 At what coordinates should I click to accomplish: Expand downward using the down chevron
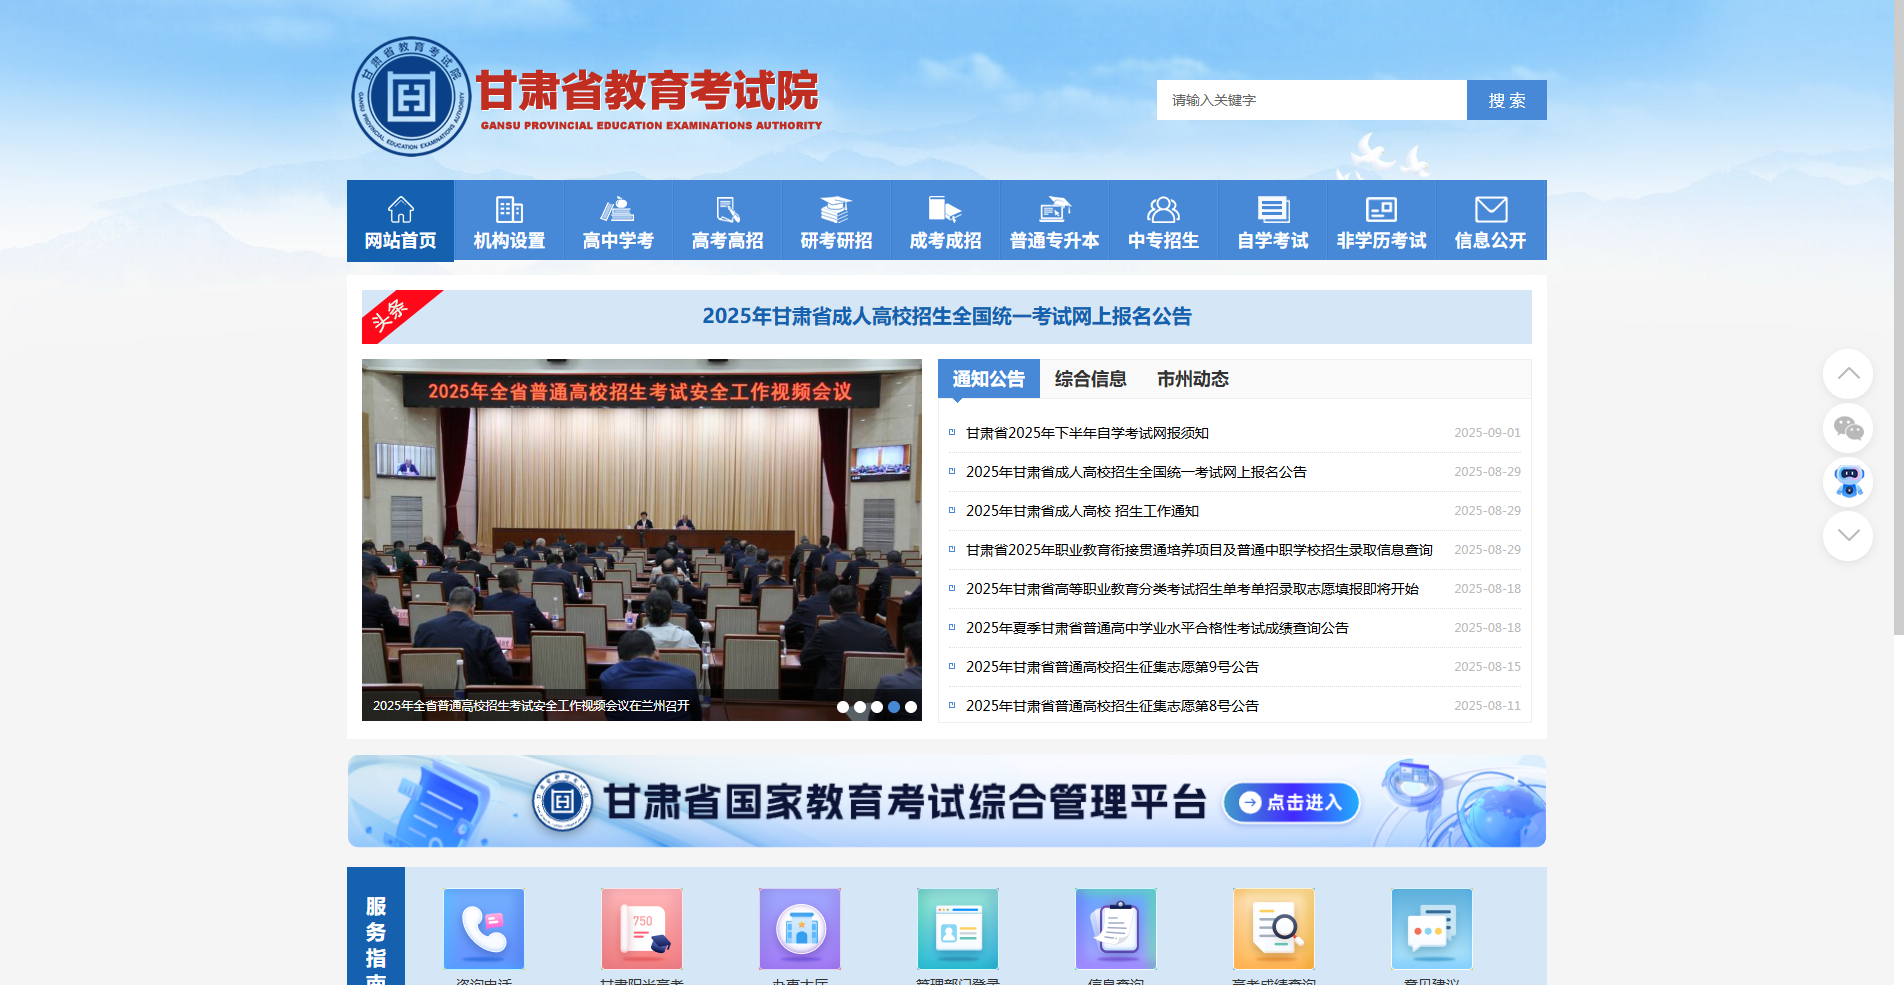[1848, 536]
